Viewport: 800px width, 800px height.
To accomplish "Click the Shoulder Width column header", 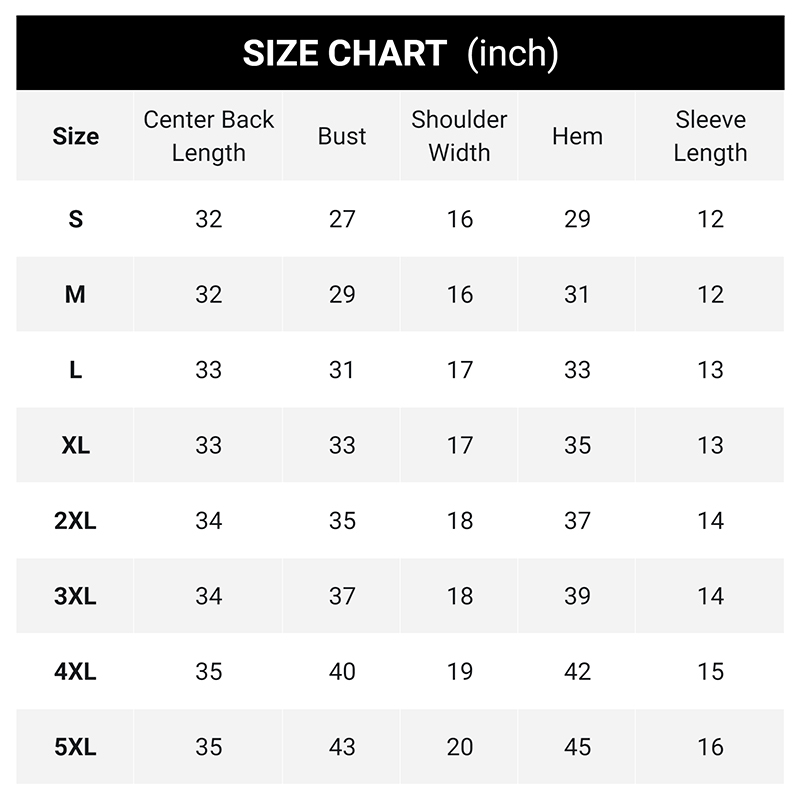I will 459,136.
